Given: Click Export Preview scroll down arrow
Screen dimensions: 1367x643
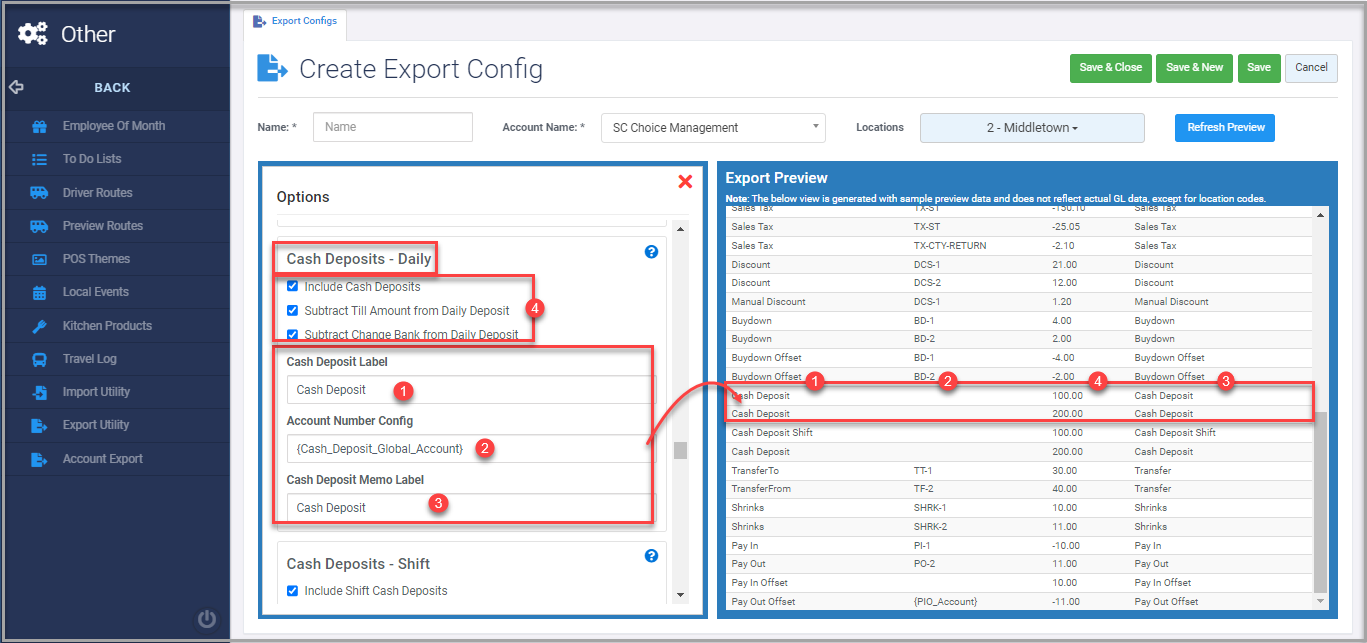Looking at the screenshot, I should click(x=1320, y=601).
